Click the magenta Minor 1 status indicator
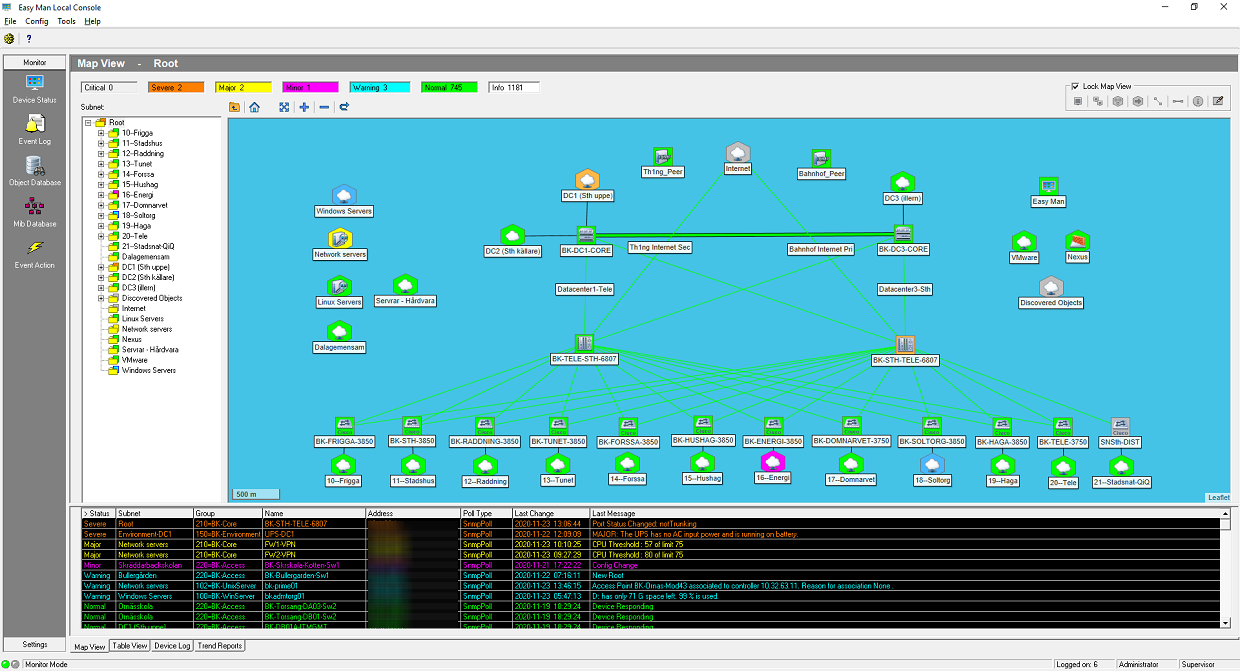1240x671 pixels. point(312,87)
